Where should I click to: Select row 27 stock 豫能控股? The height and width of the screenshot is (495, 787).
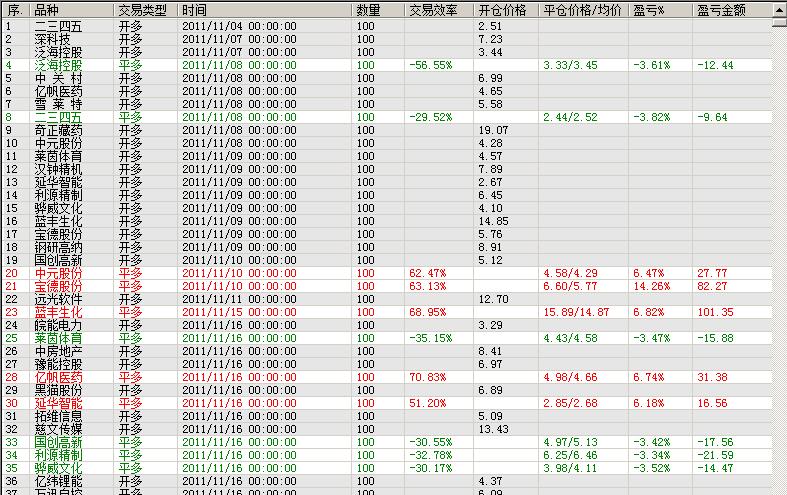click(58, 364)
